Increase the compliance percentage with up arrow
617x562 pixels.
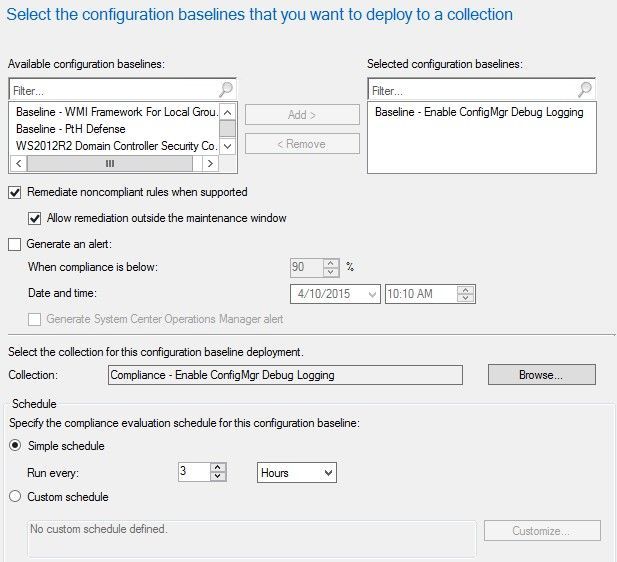point(331,263)
